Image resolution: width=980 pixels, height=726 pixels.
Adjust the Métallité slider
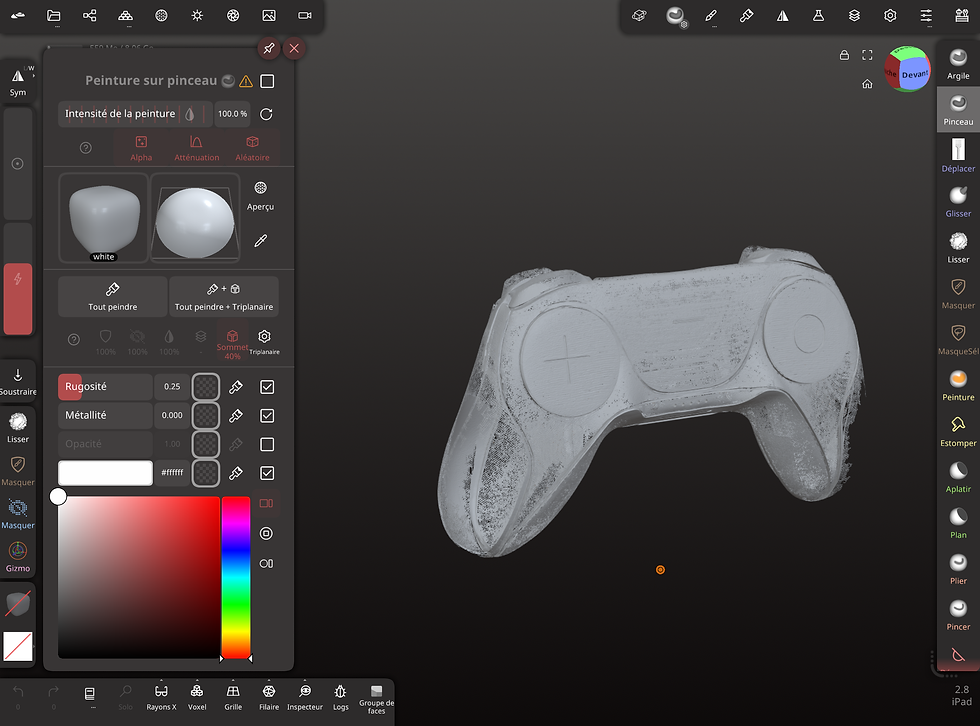(105, 415)
